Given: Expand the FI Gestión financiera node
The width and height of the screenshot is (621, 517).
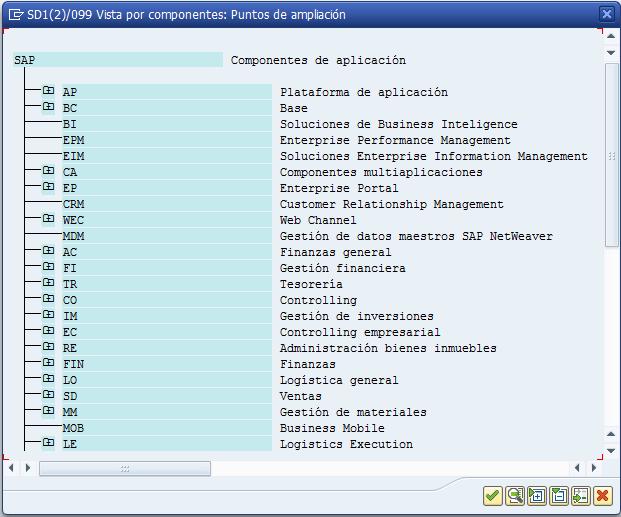Looking at the screenshot, I should pos(48,267).
